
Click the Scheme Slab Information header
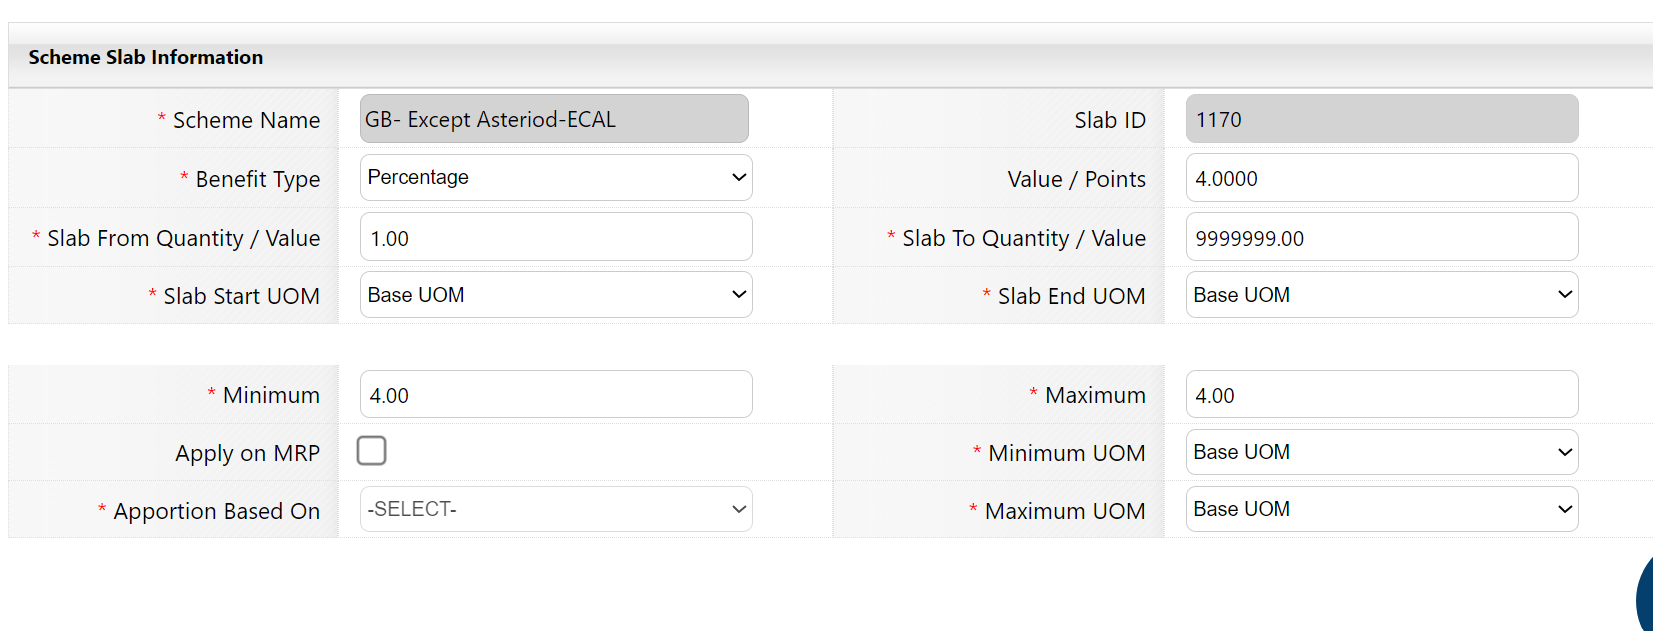point(146,57)
